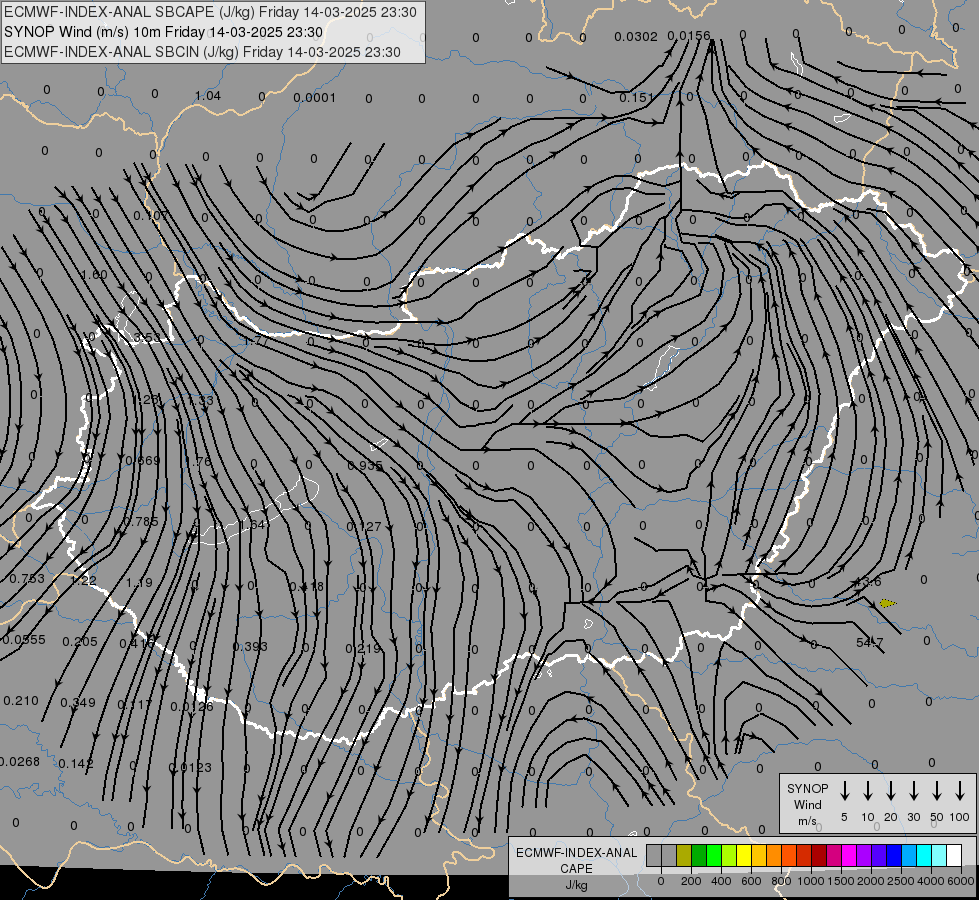Click the 0.0126 value on the map
The width and height of the screenshot is (979, 900).
coord(192,706)
